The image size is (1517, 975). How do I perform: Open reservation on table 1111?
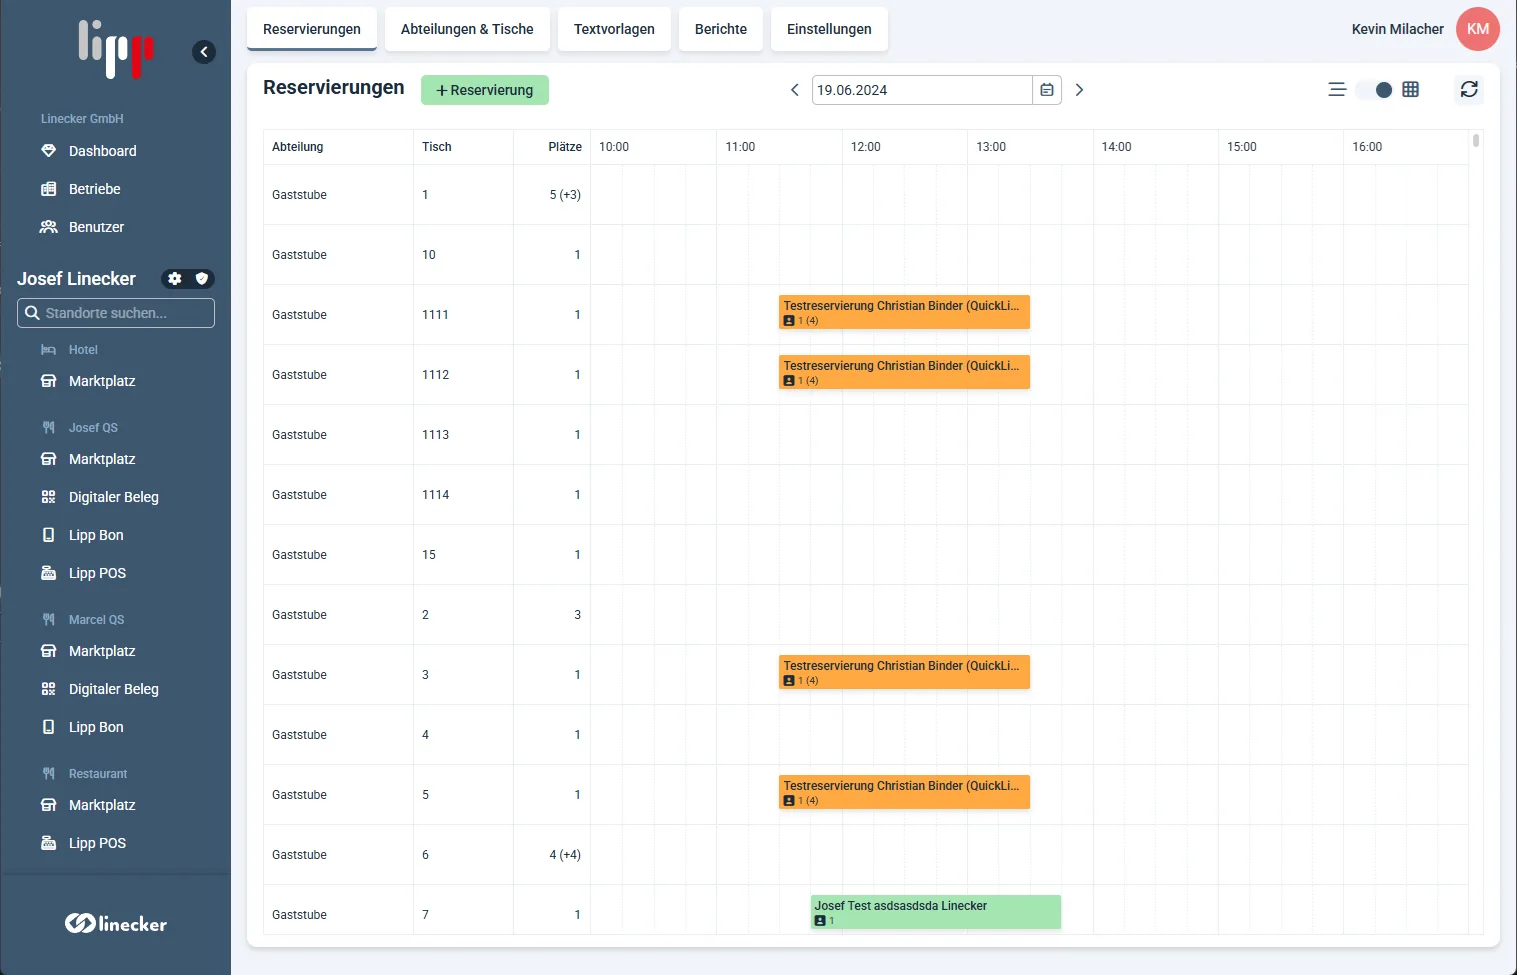[904, 312]
